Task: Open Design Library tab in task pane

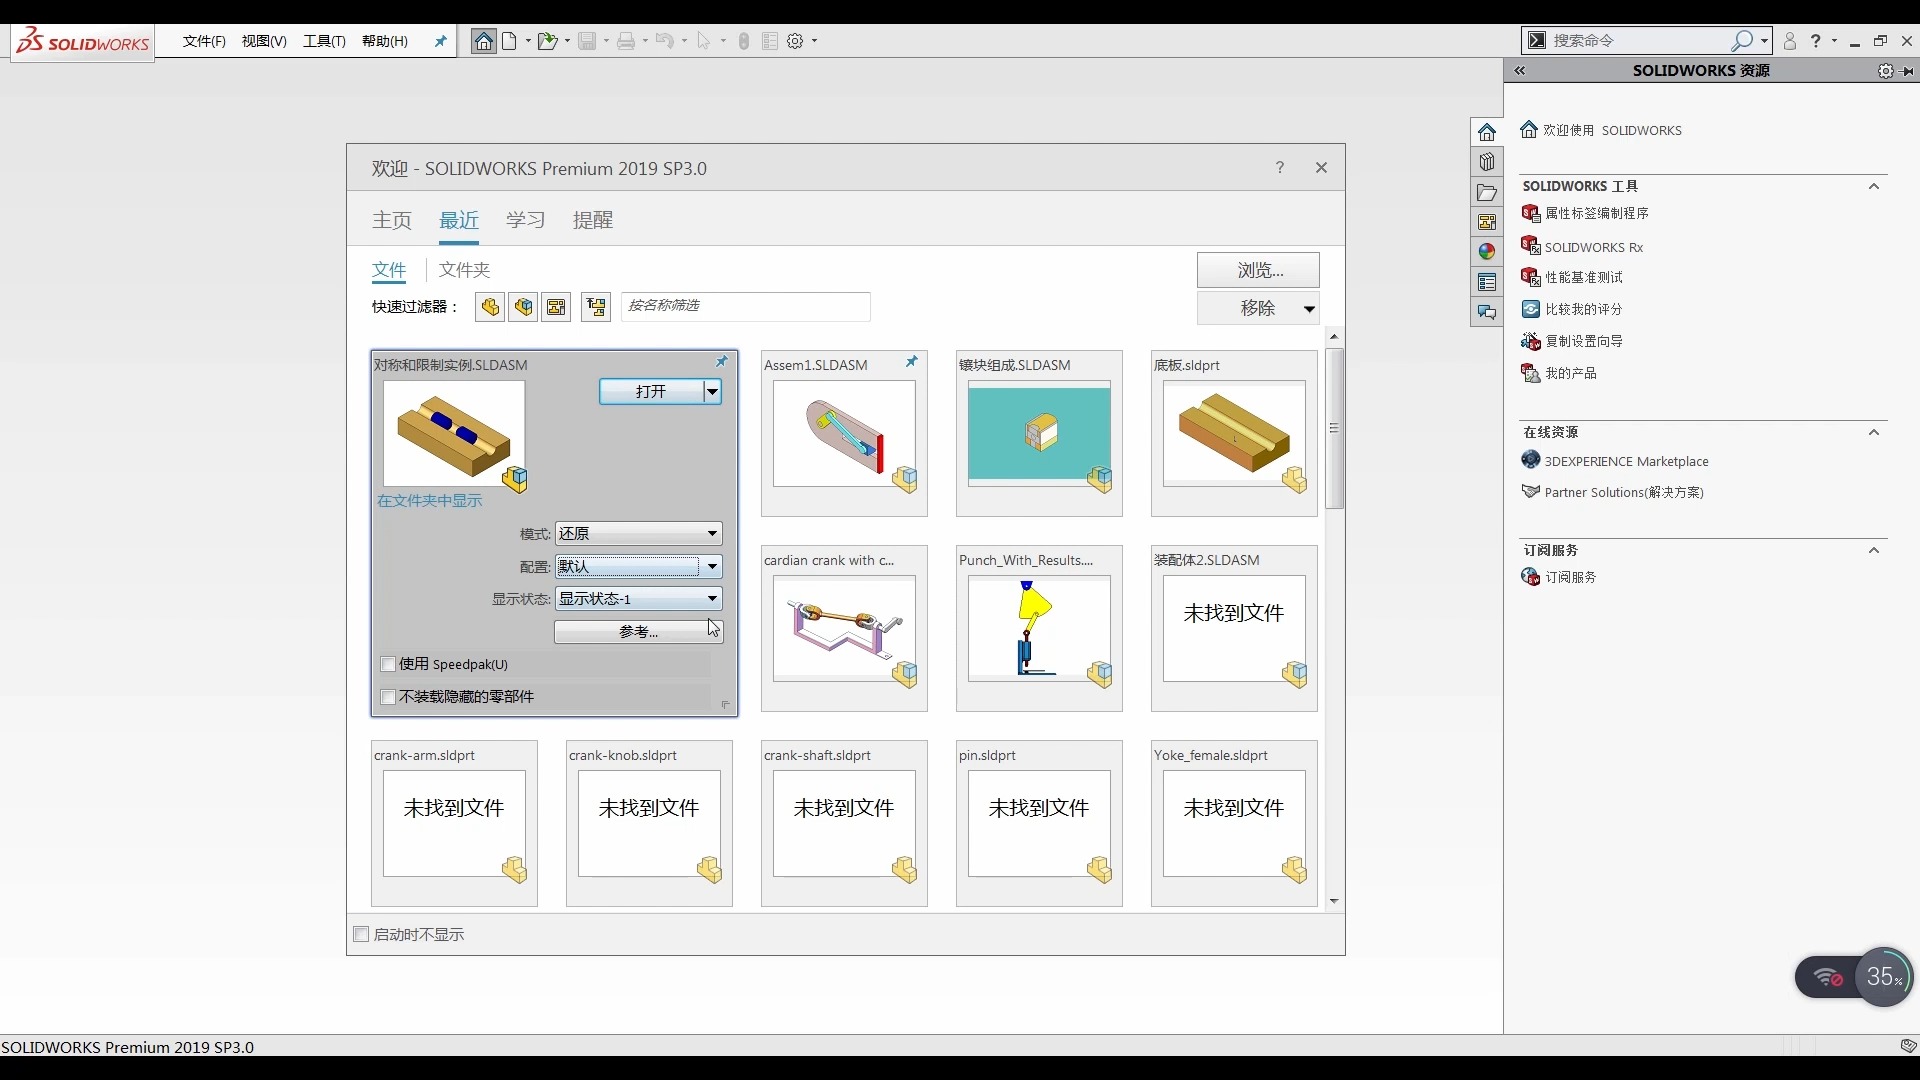Action: tap(1487, 162)
